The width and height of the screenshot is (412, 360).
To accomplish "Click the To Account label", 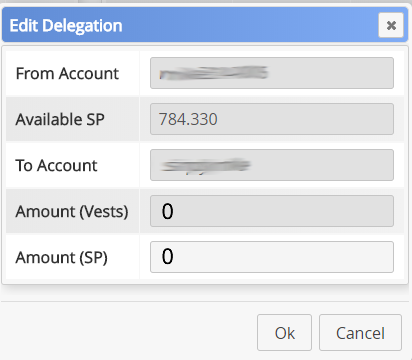I will click(56, 165).
